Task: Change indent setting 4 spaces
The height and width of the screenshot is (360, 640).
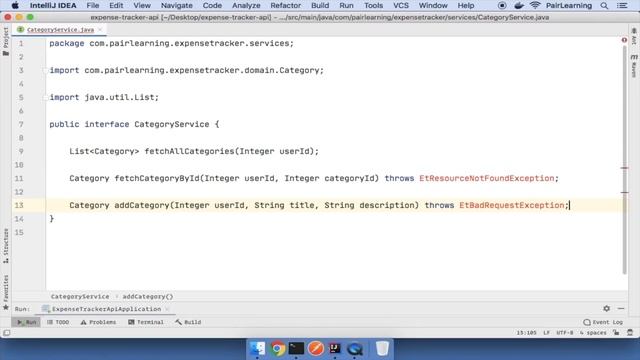Action: [x=593, y=333]
